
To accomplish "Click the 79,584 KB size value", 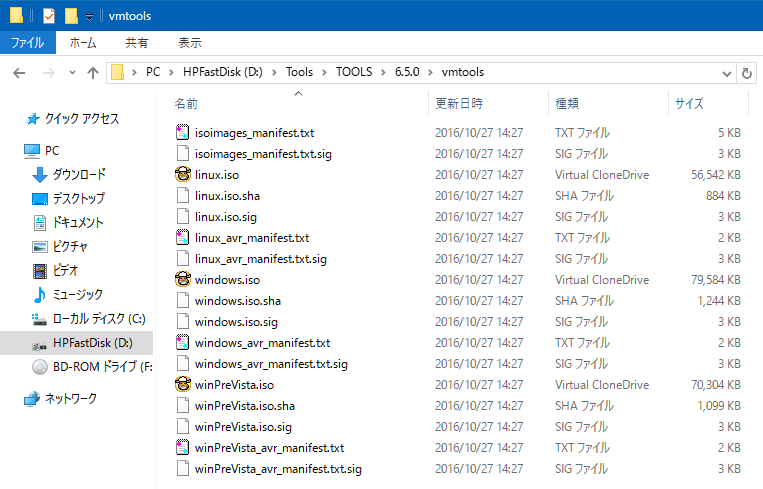I will [716, 280].
